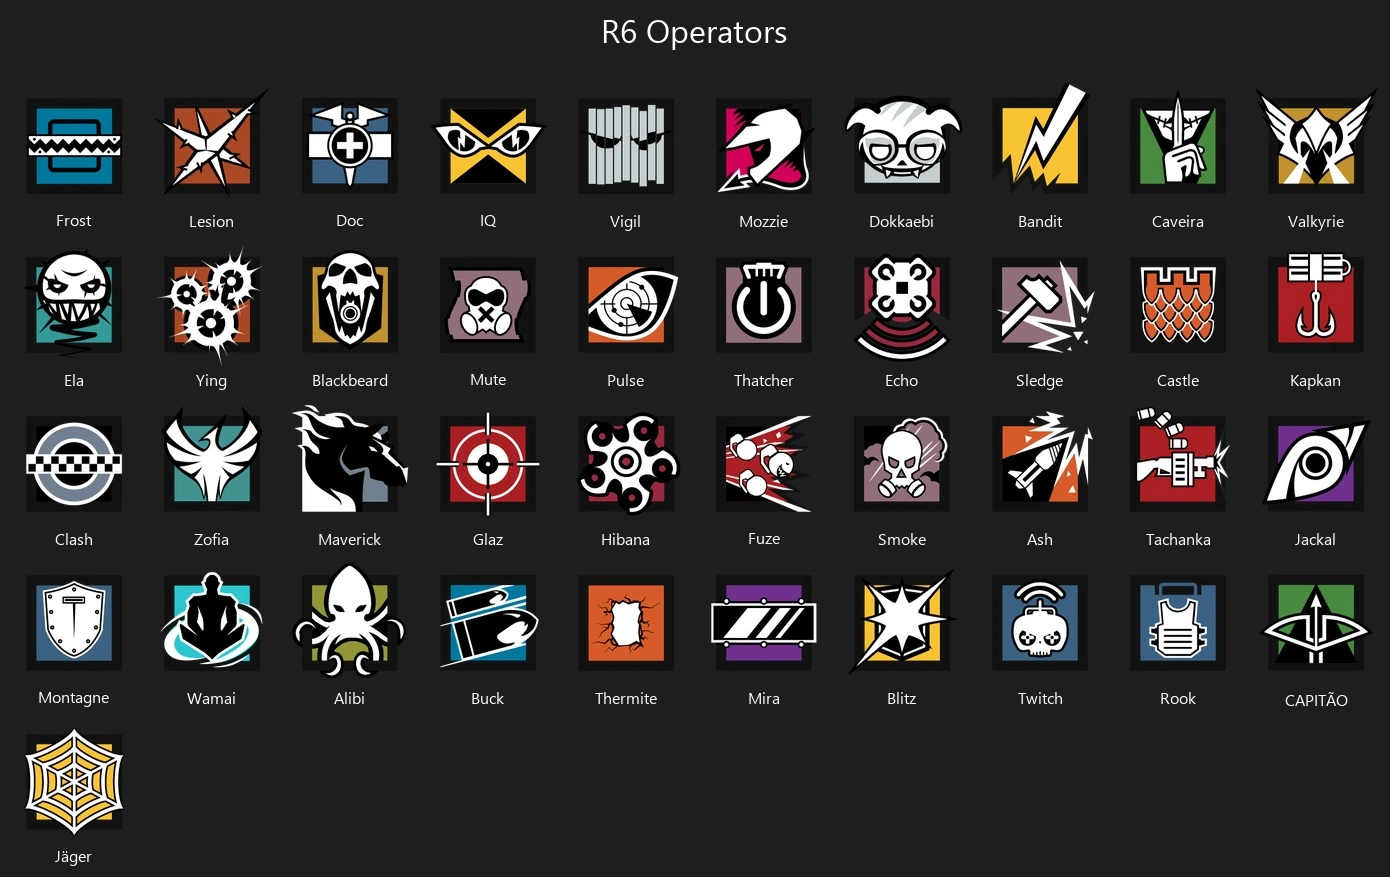1390x877 pixels.
Task: Click the Doc medic cross icon
Action: pos(350,146)
